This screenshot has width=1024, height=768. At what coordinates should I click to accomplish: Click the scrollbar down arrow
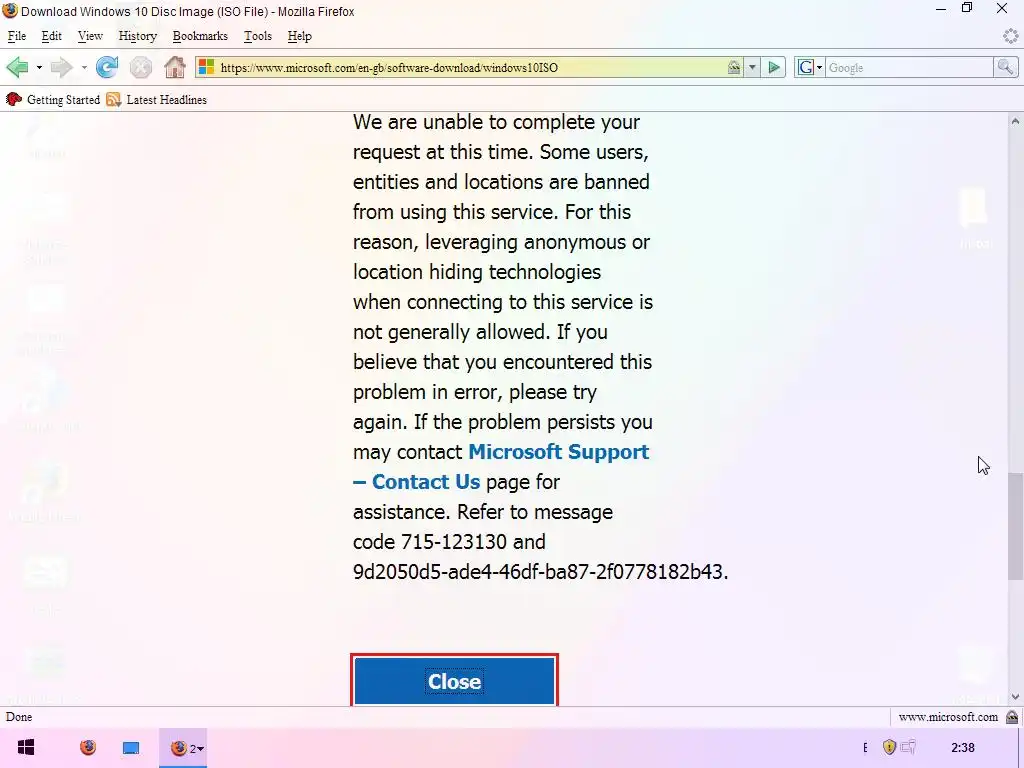(x=1015, y=697)
